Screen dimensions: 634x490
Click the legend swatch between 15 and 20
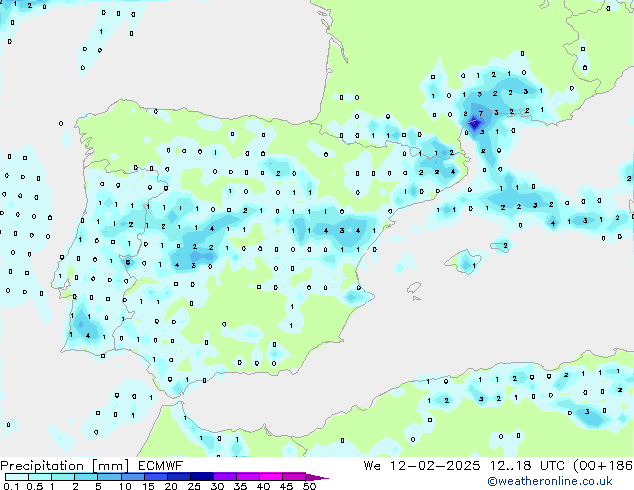coord(155,477)
